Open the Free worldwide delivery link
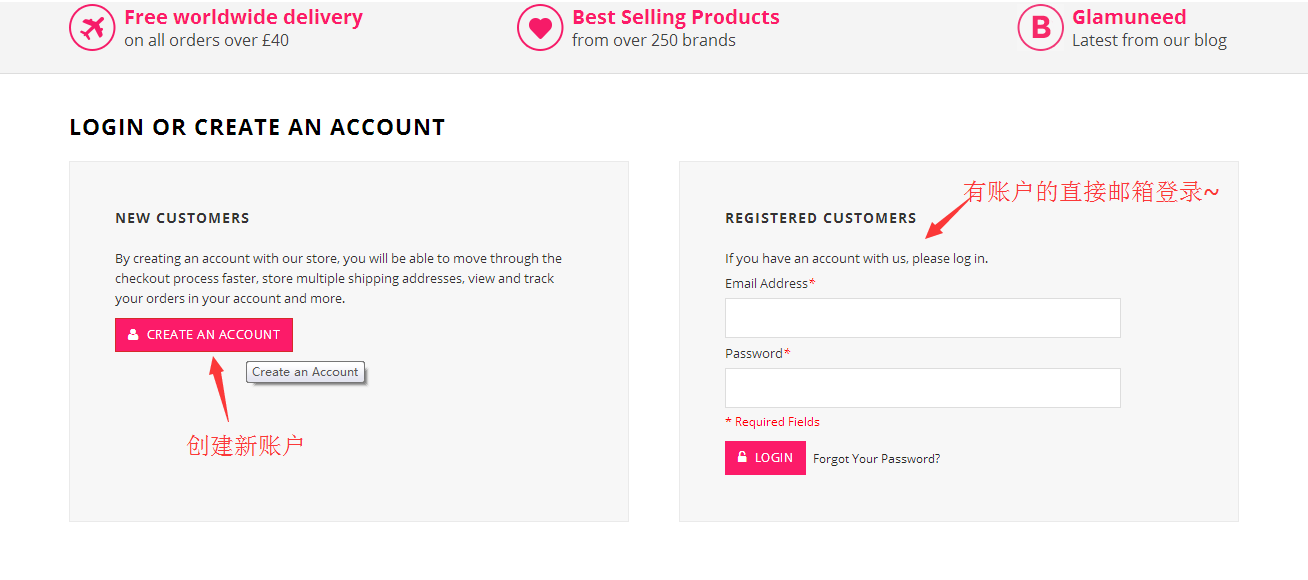This screenshot has width=1308, height=580. (243, 17)
